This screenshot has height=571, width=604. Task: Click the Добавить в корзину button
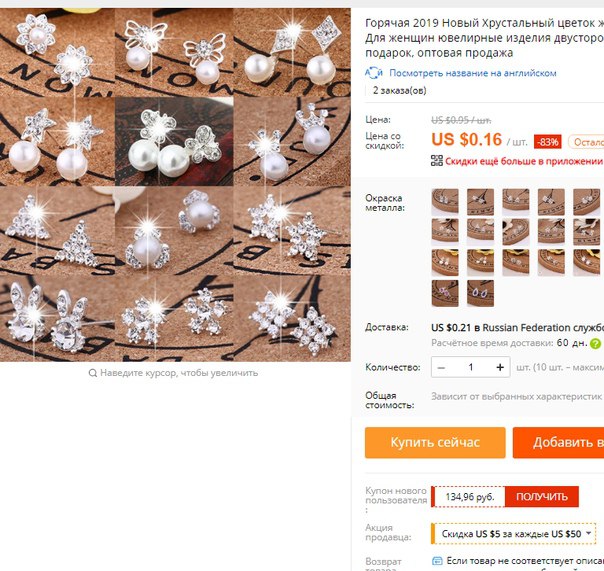(x=558, y=442)
